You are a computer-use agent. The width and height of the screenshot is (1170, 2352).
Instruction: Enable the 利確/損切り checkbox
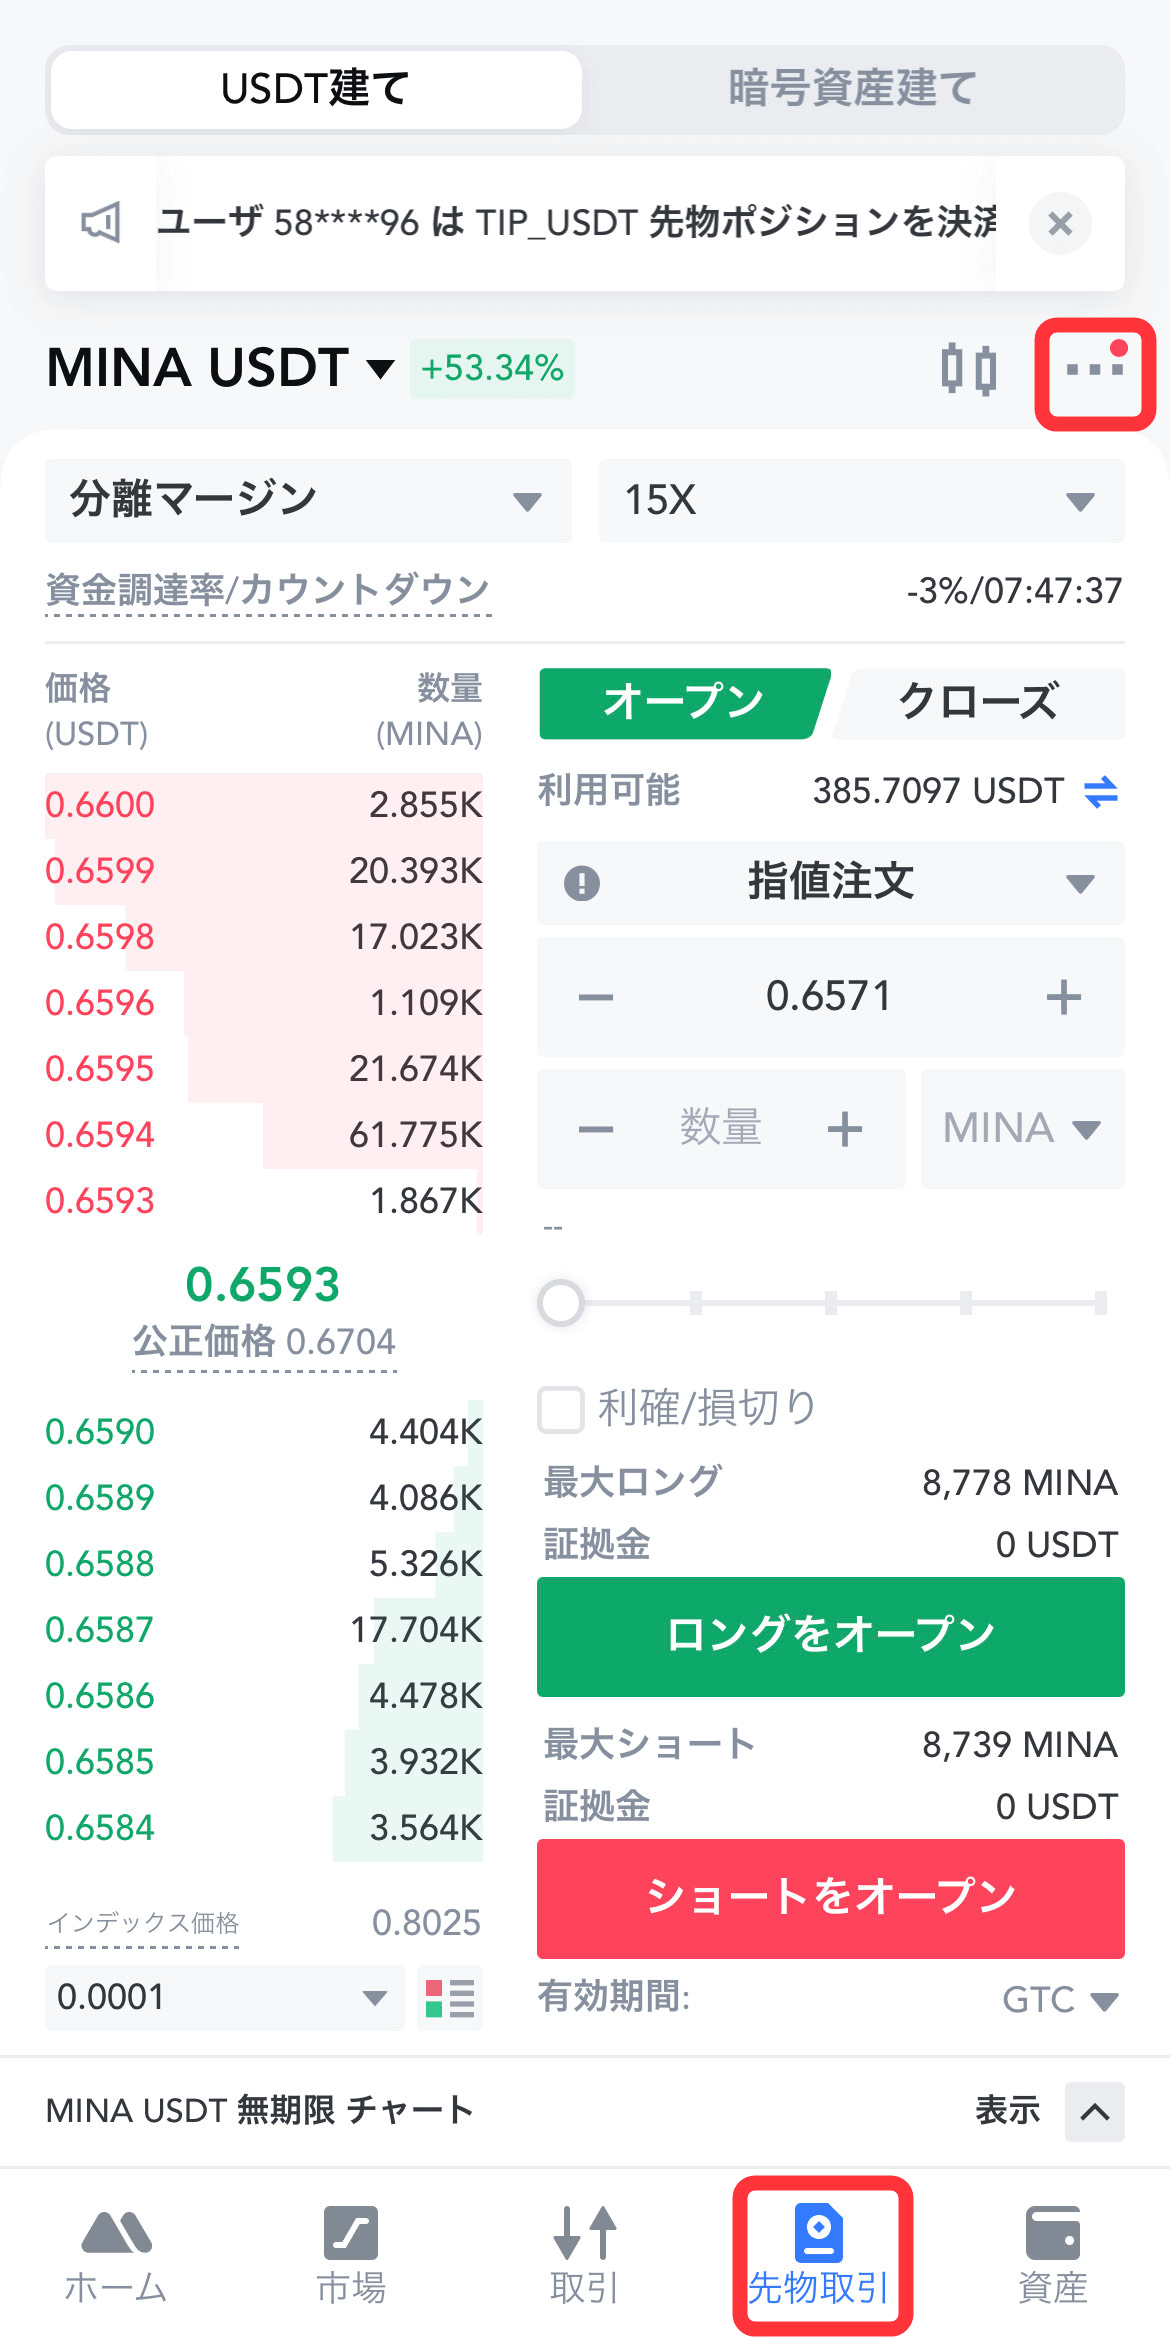[561, 1409]
